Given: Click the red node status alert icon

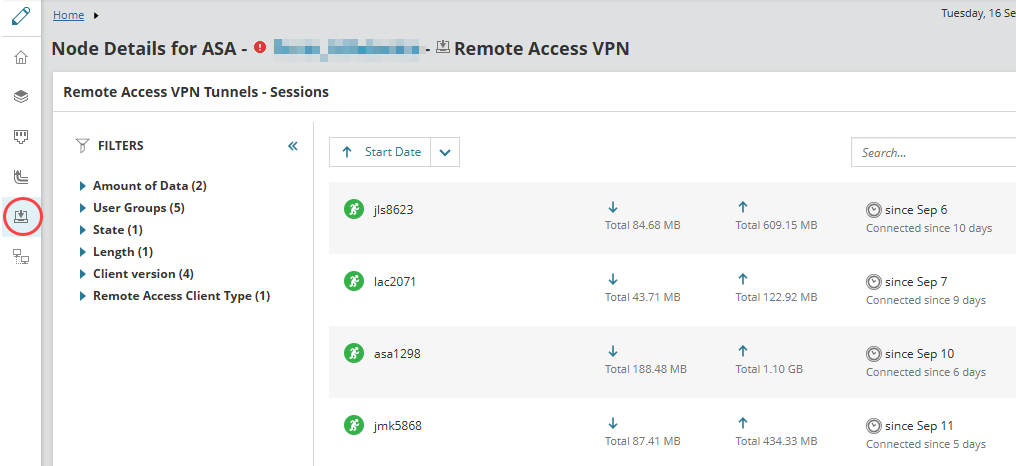Looking at the screenshot, I should tap(260, 48).
